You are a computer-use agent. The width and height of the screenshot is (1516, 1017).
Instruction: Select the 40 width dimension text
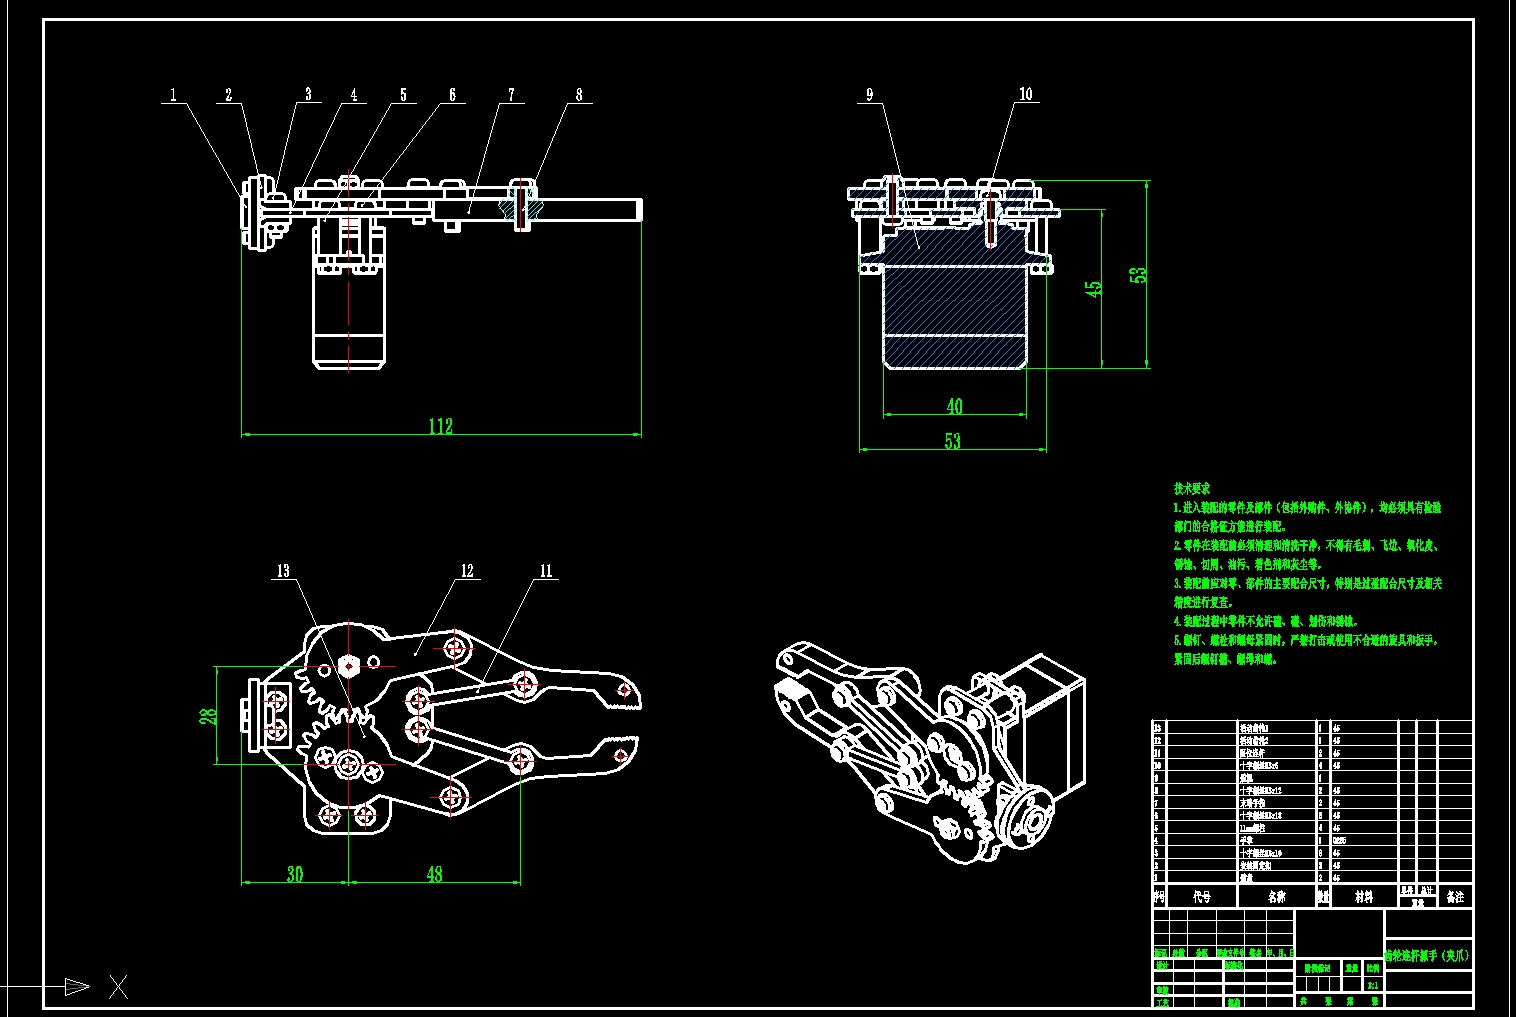pyautogui.click(x=954, y=406)
